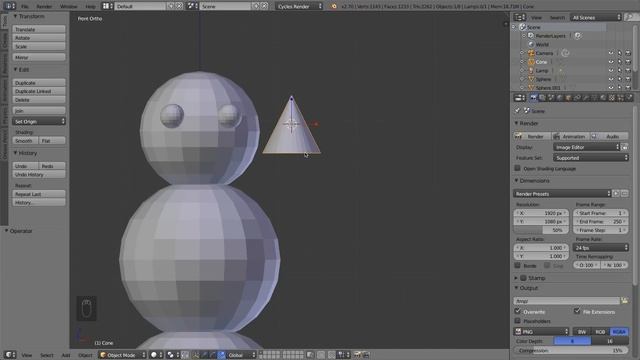The height and width of the screenshot is (360, 640).
Task: Select the Material properties sphere tab icon
Action: (x=603, y=98)
